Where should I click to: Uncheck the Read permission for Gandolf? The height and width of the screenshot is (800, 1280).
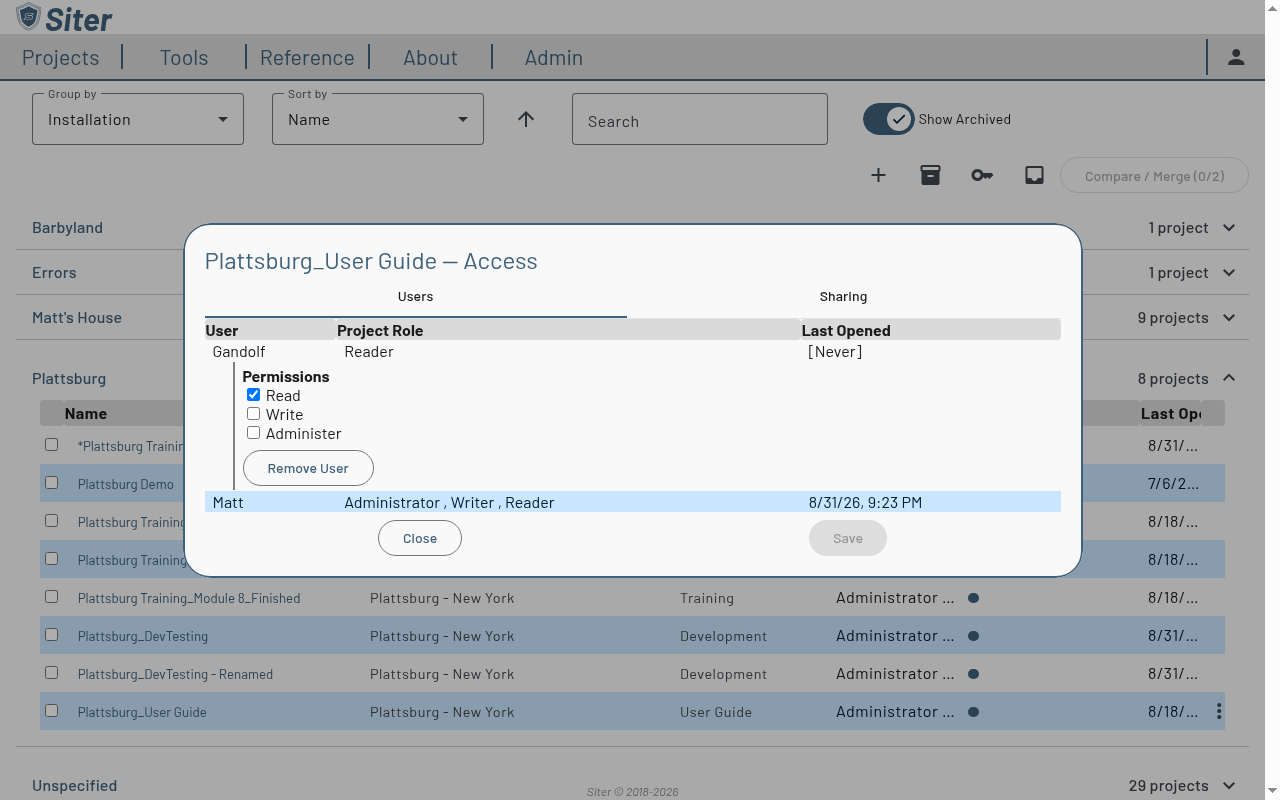click(x=254, y=395)
